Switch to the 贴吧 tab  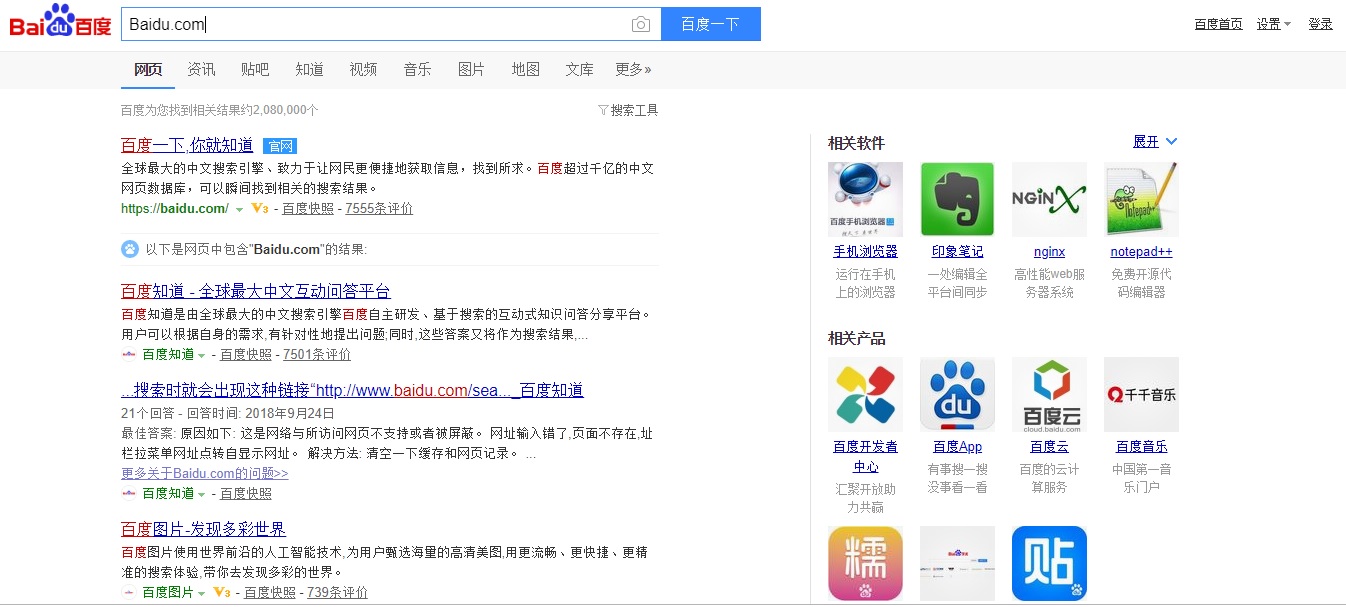pos(255,69)
